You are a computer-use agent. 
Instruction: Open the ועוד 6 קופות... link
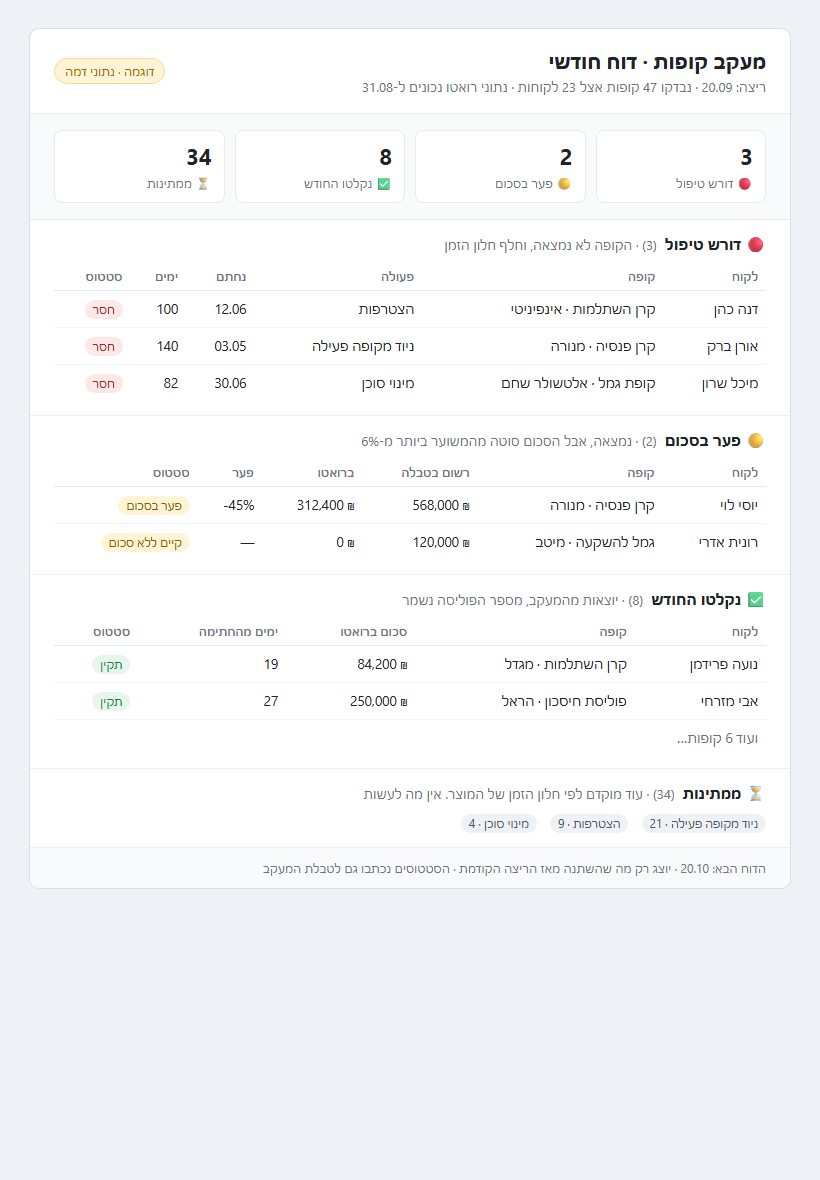[718, 738]
